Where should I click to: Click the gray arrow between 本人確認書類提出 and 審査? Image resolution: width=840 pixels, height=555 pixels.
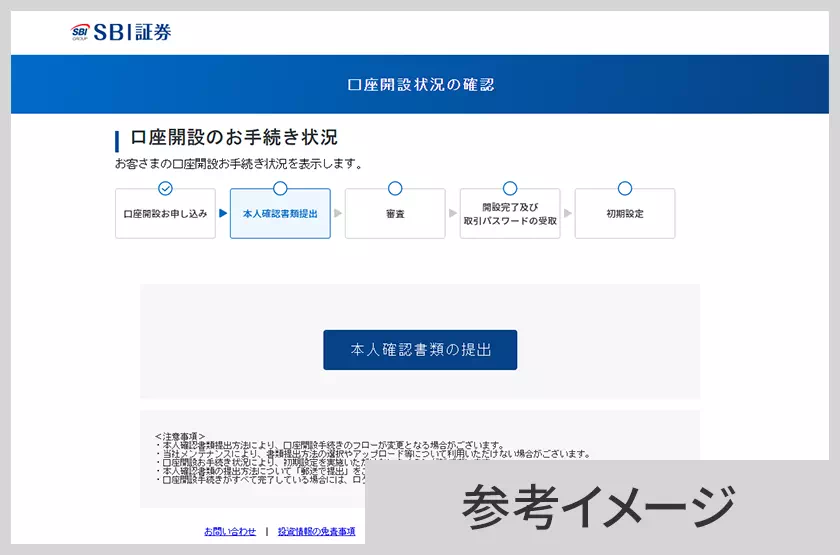click(x=338, y=213)
